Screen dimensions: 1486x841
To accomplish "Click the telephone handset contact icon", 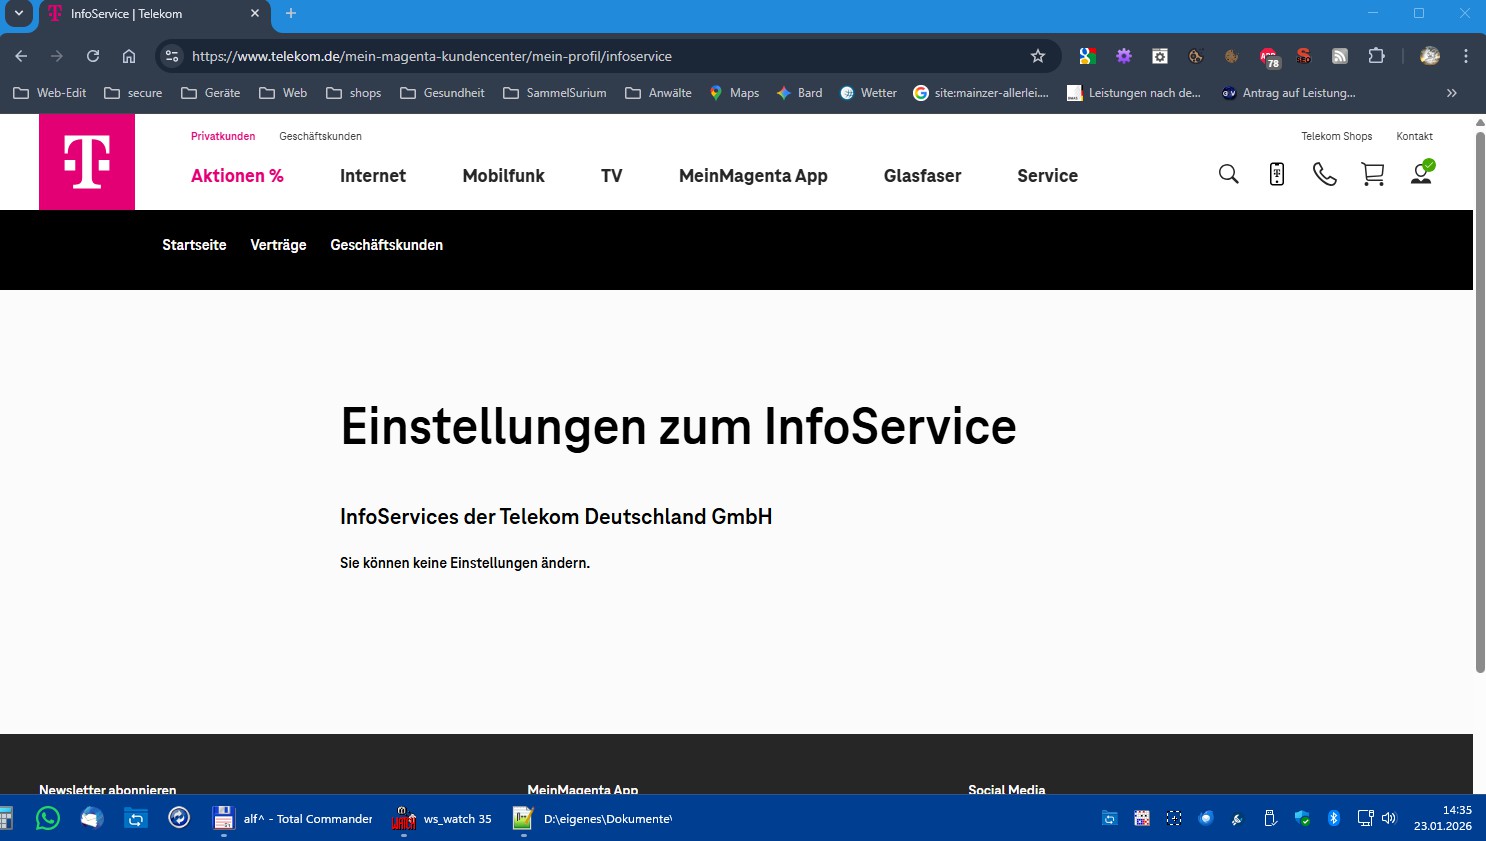I will (1324, 175).
